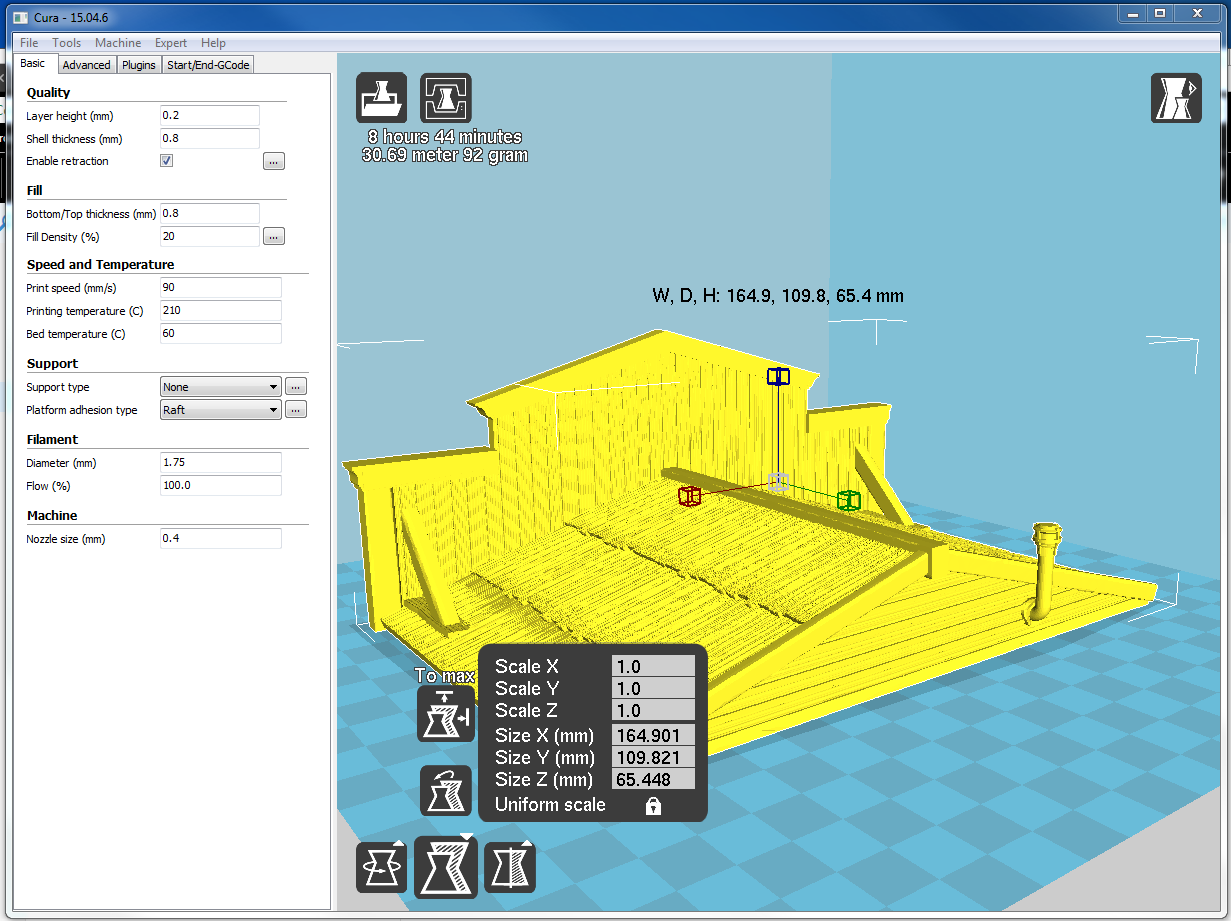The image size is (1231, 921).
Task: Select the Rotate tool icon
Action: (382, 867)
